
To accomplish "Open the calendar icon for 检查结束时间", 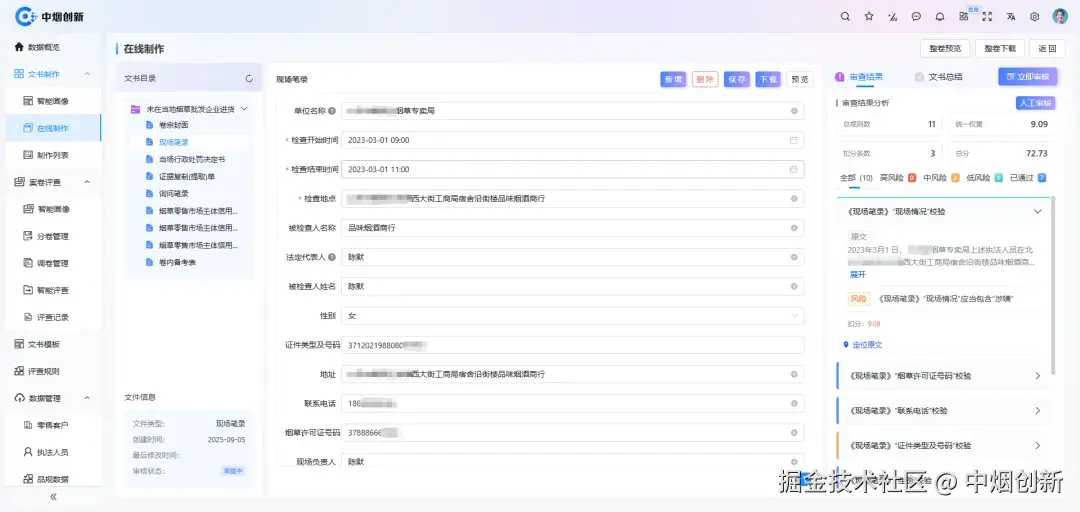I will (793, 169).
